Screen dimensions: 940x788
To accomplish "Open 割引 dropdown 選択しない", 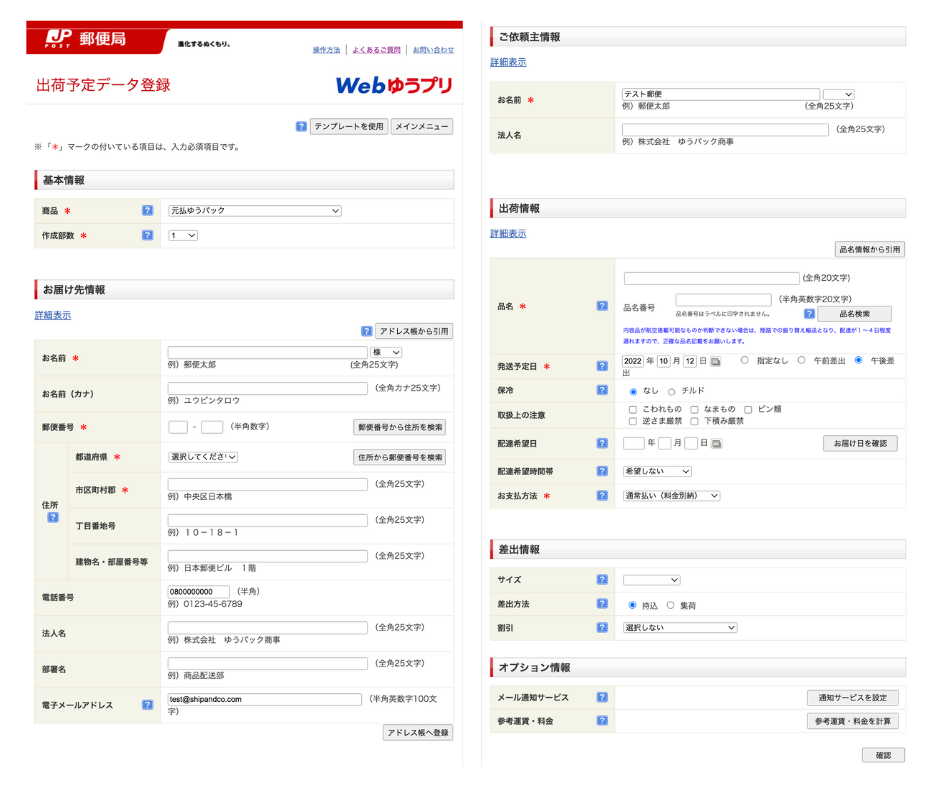I will point(680,627).
